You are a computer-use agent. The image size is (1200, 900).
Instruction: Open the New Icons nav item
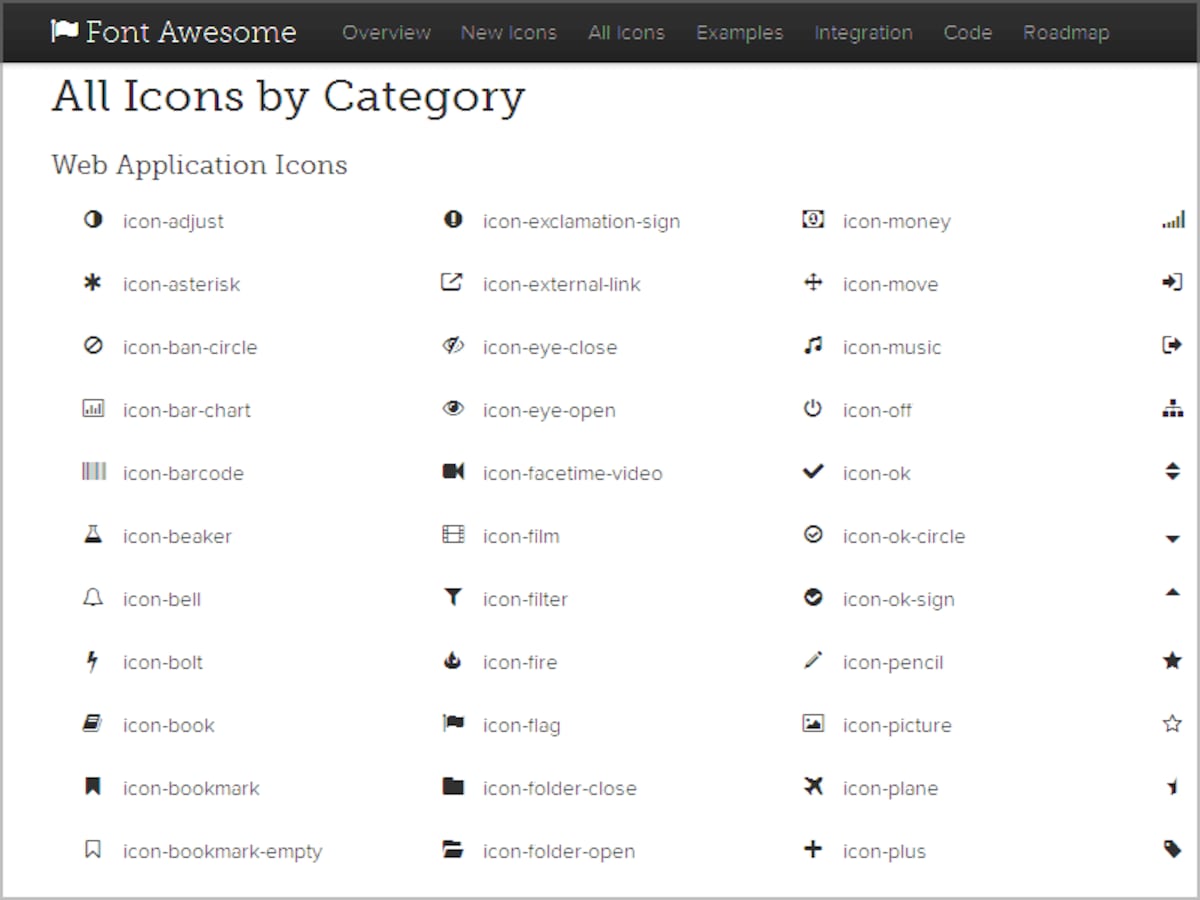[508, 32]
